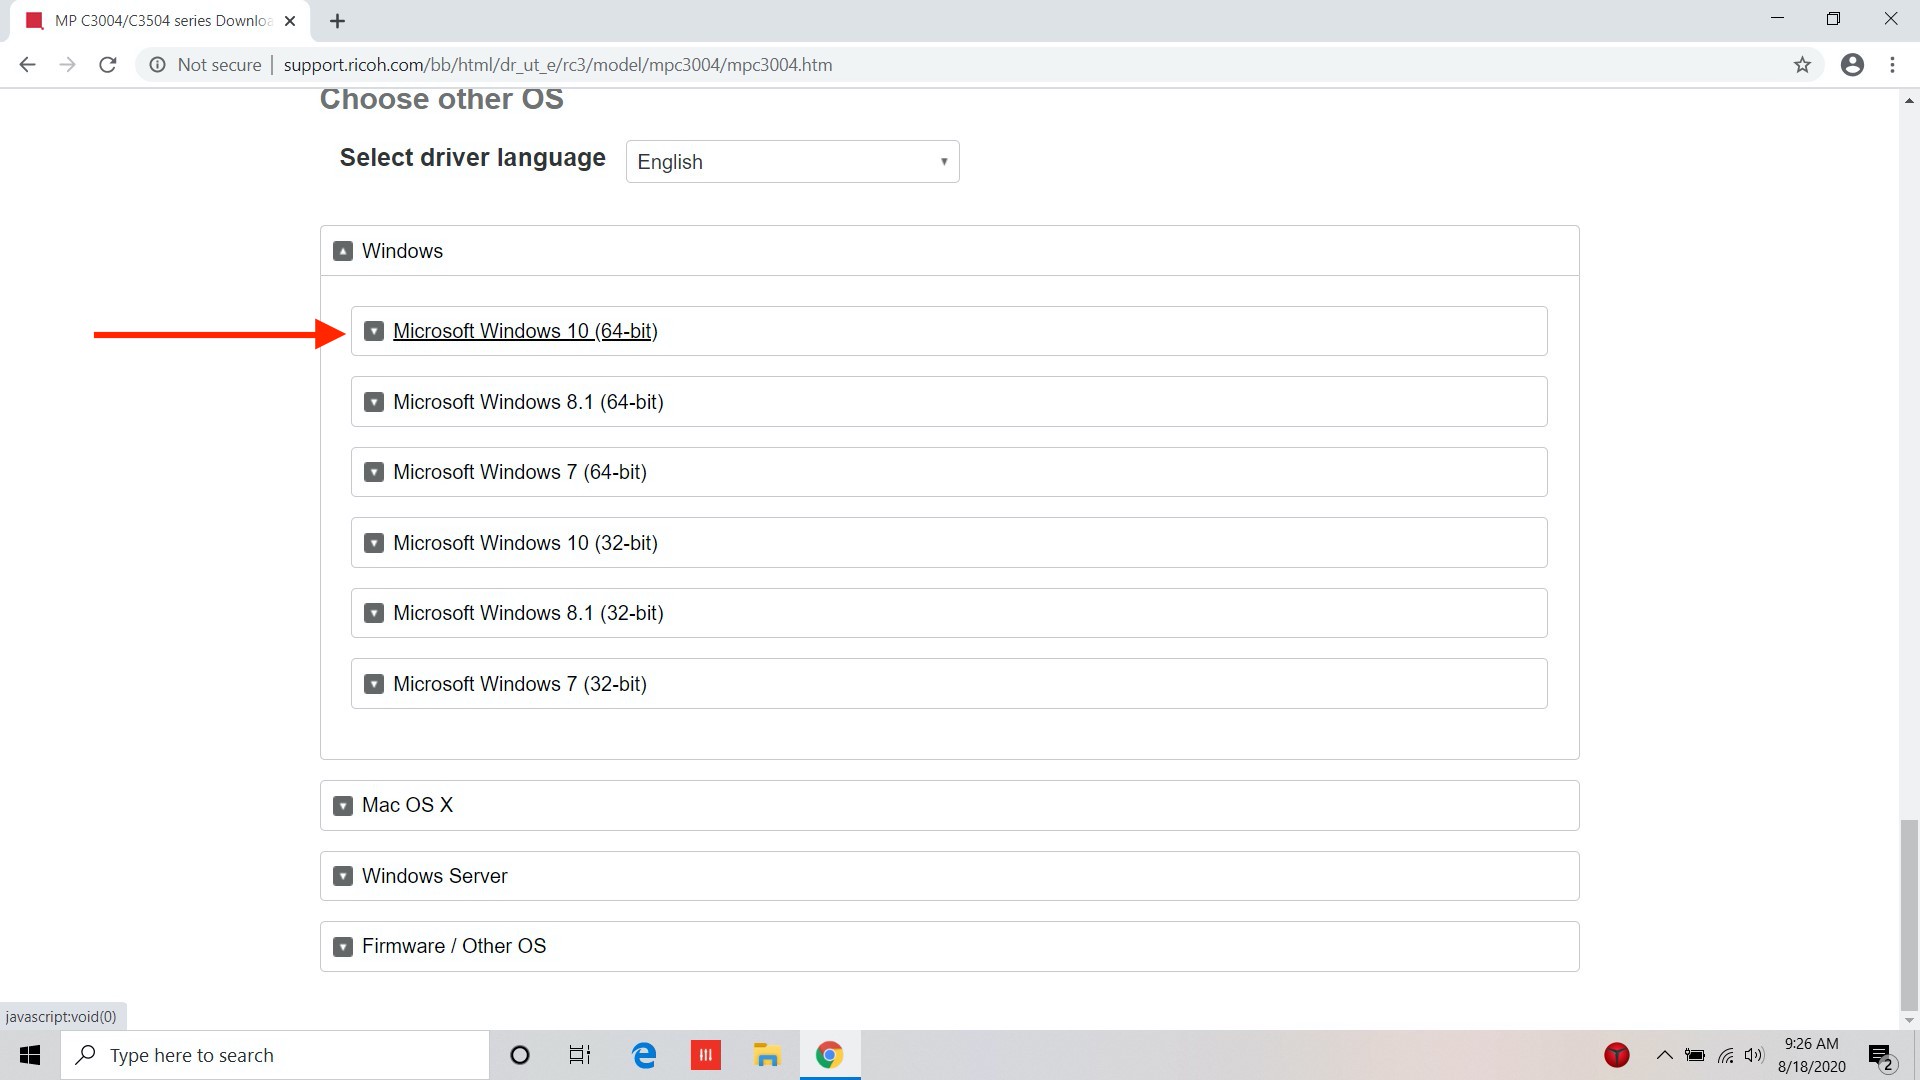Screen dimensions: 1920x1080
Task: Select the MP C3004/C3504 series tab
Action: (x=160, y=21)
